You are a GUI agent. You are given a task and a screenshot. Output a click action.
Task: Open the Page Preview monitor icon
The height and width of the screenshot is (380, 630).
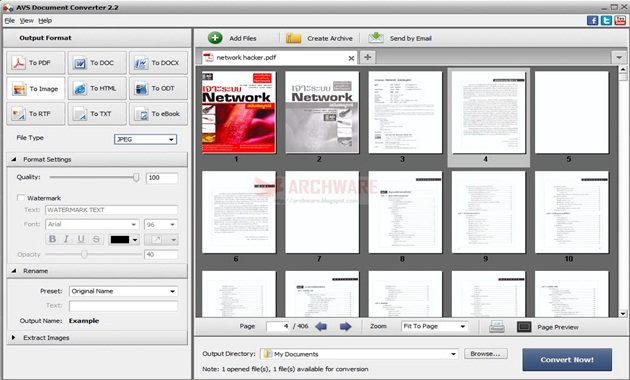[524, 327]
